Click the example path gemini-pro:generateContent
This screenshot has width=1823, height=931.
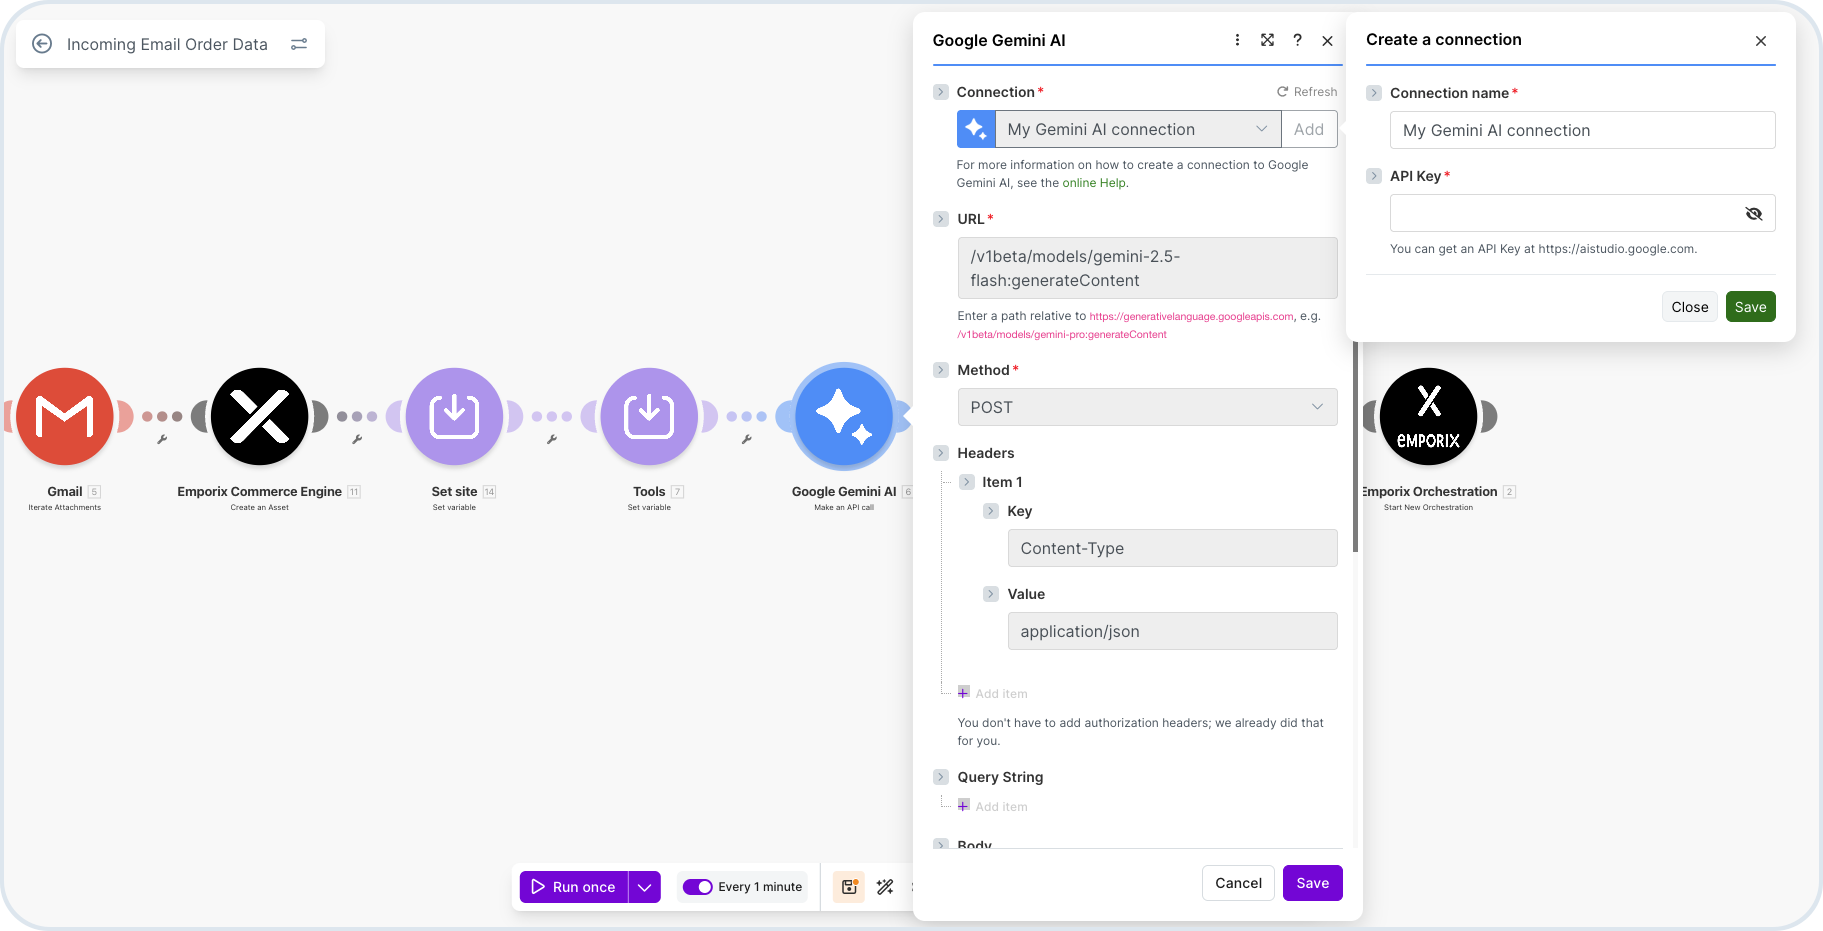point(1062,335)
